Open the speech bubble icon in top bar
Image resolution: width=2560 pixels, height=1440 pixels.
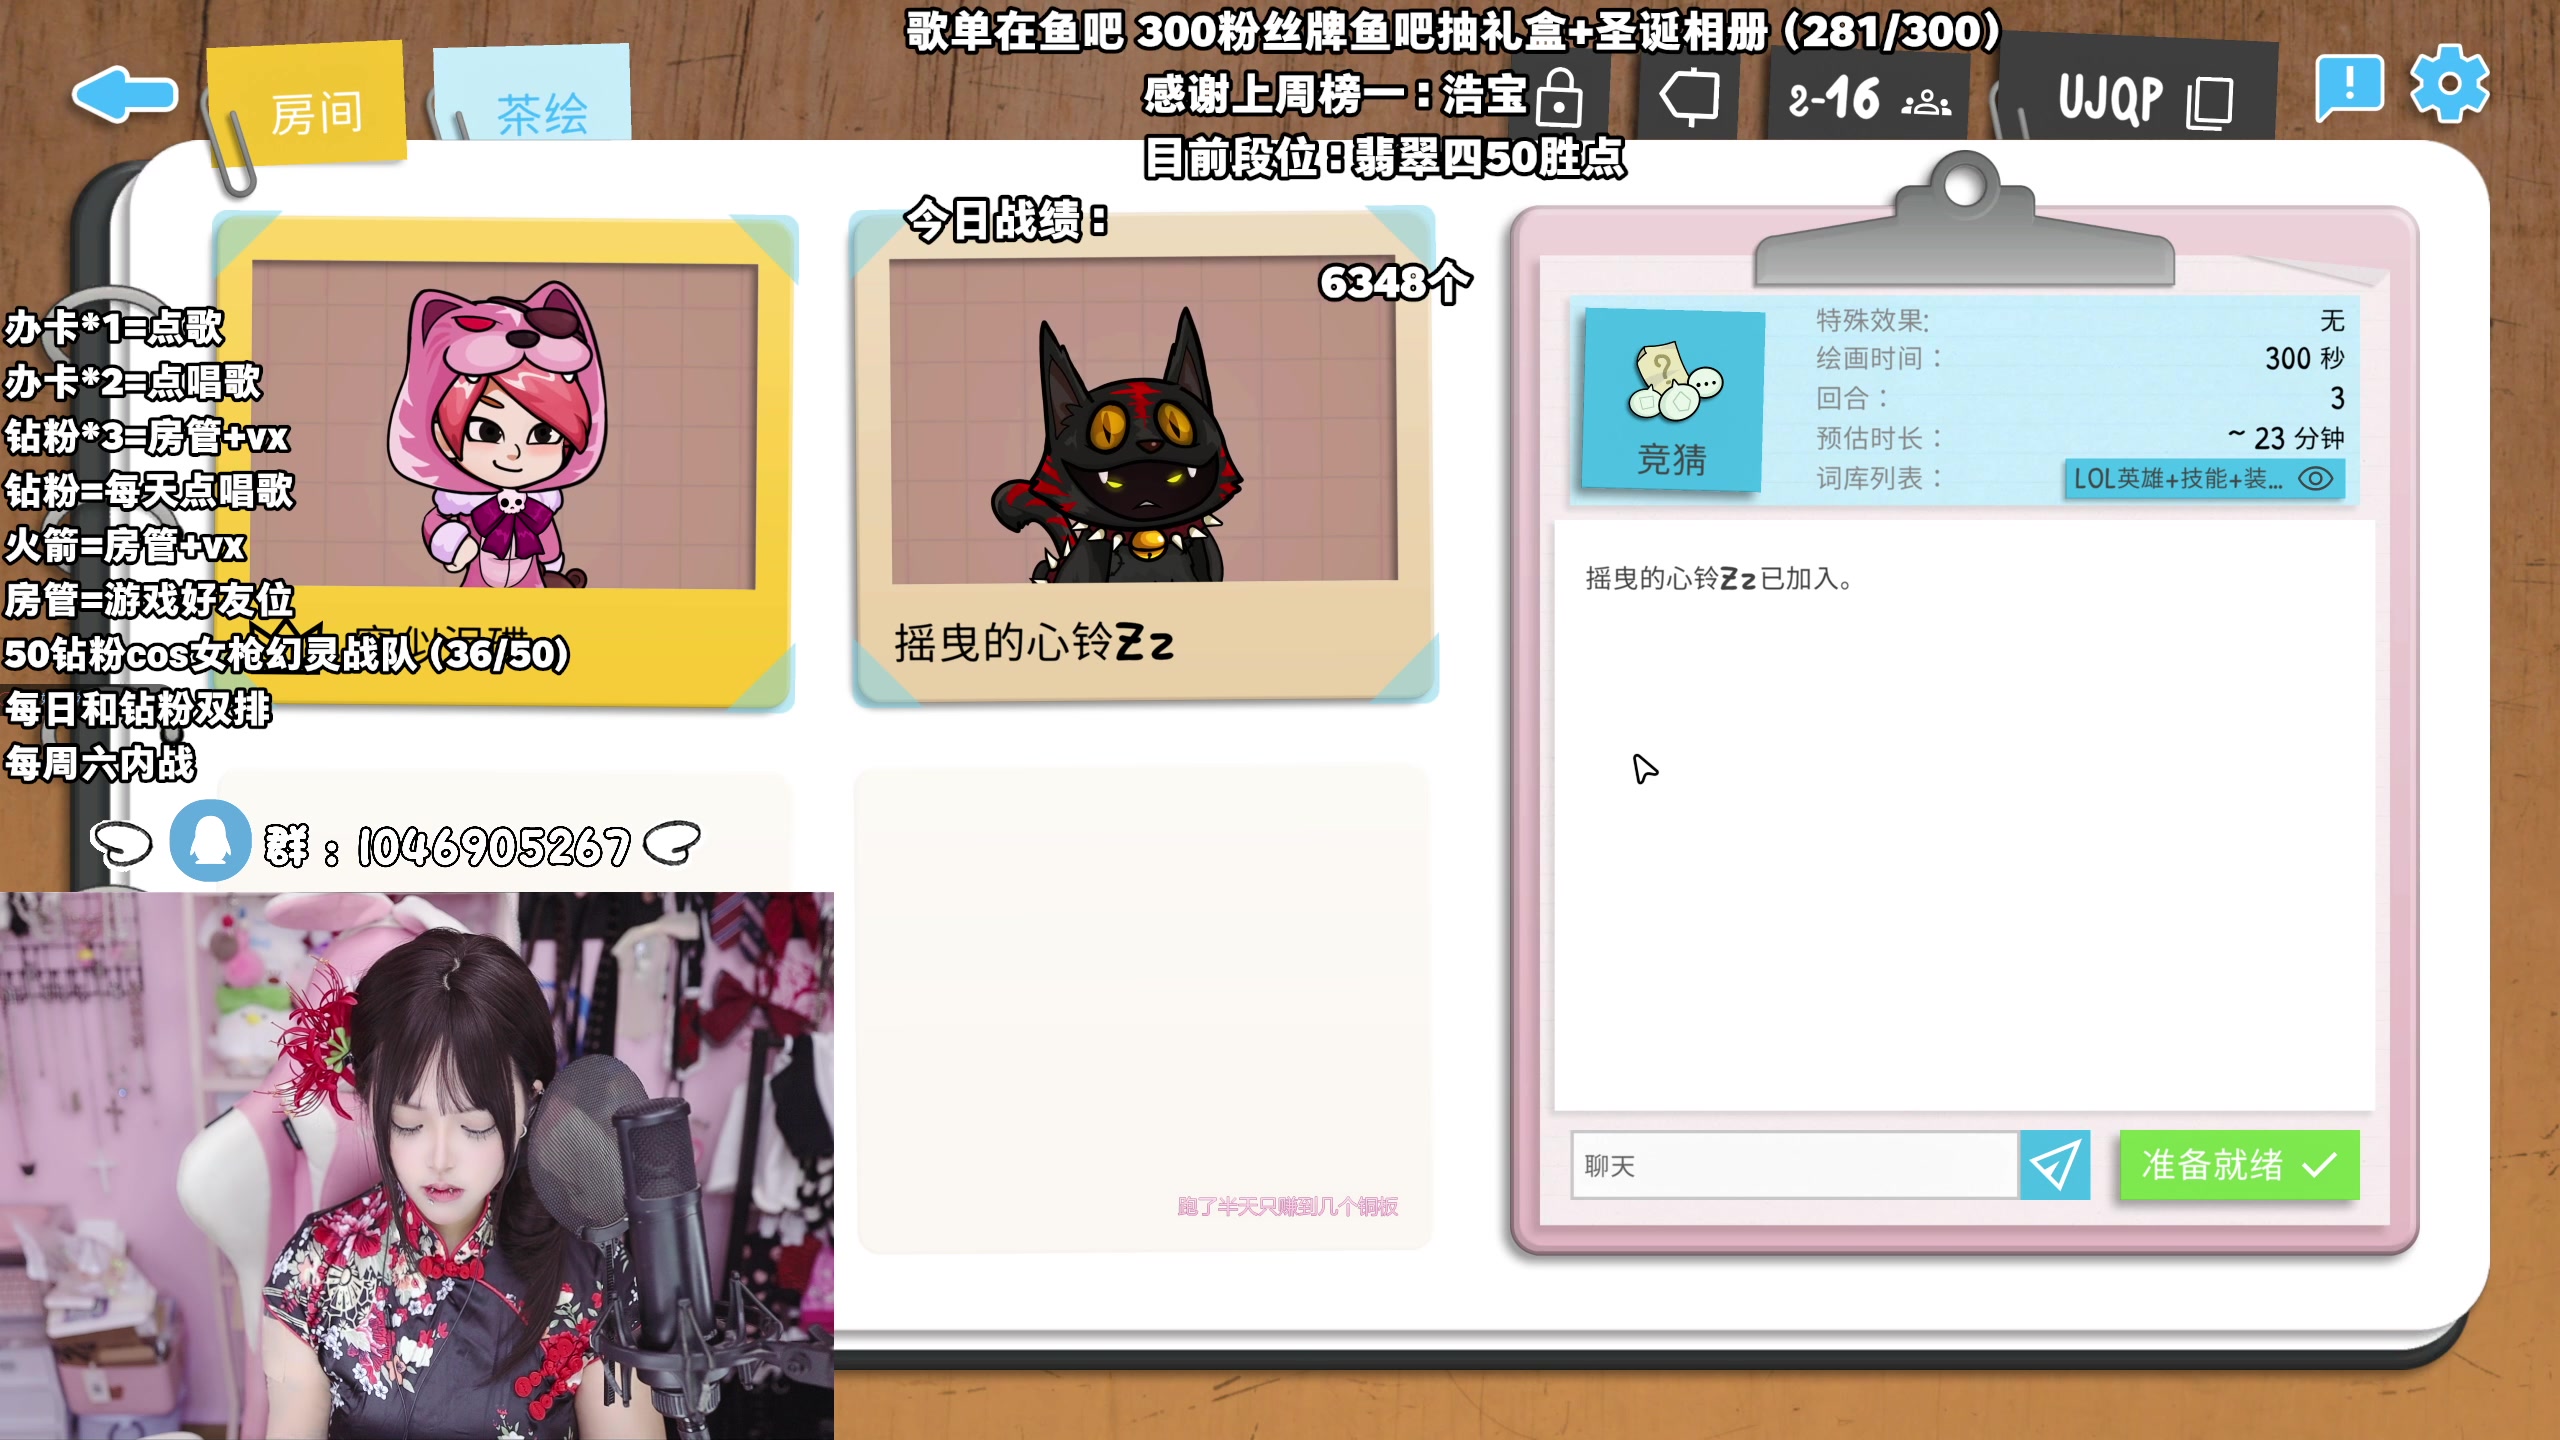[1688, 98]
